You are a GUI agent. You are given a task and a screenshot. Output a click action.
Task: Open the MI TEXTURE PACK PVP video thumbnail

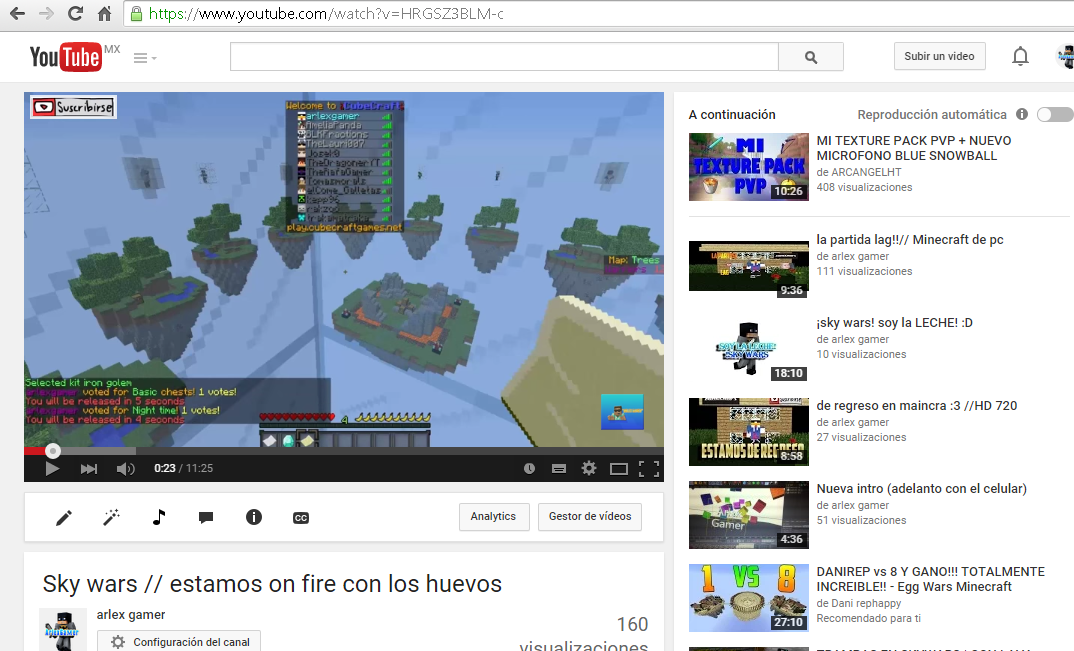coord(749,167)
